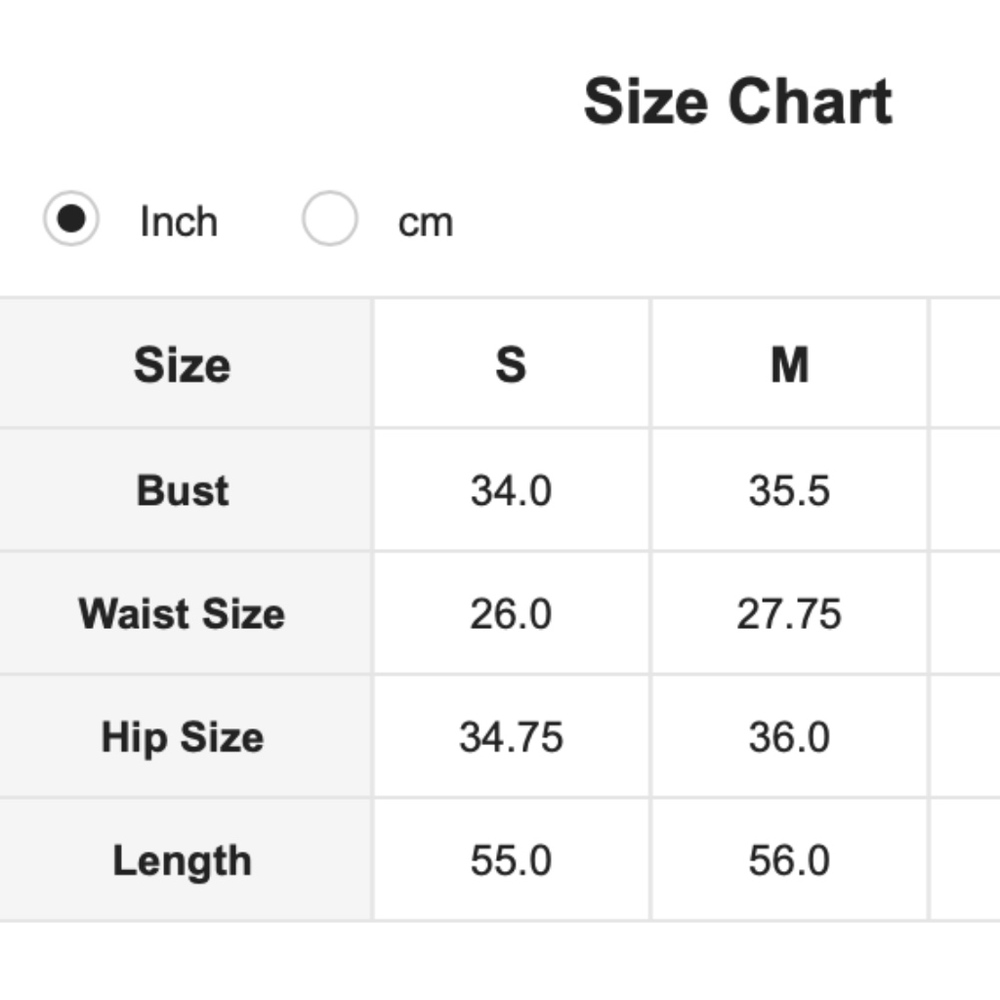Click the Length value 56.0 for M
This screenshot has height=1000, width=1000.
click(789, 861)
